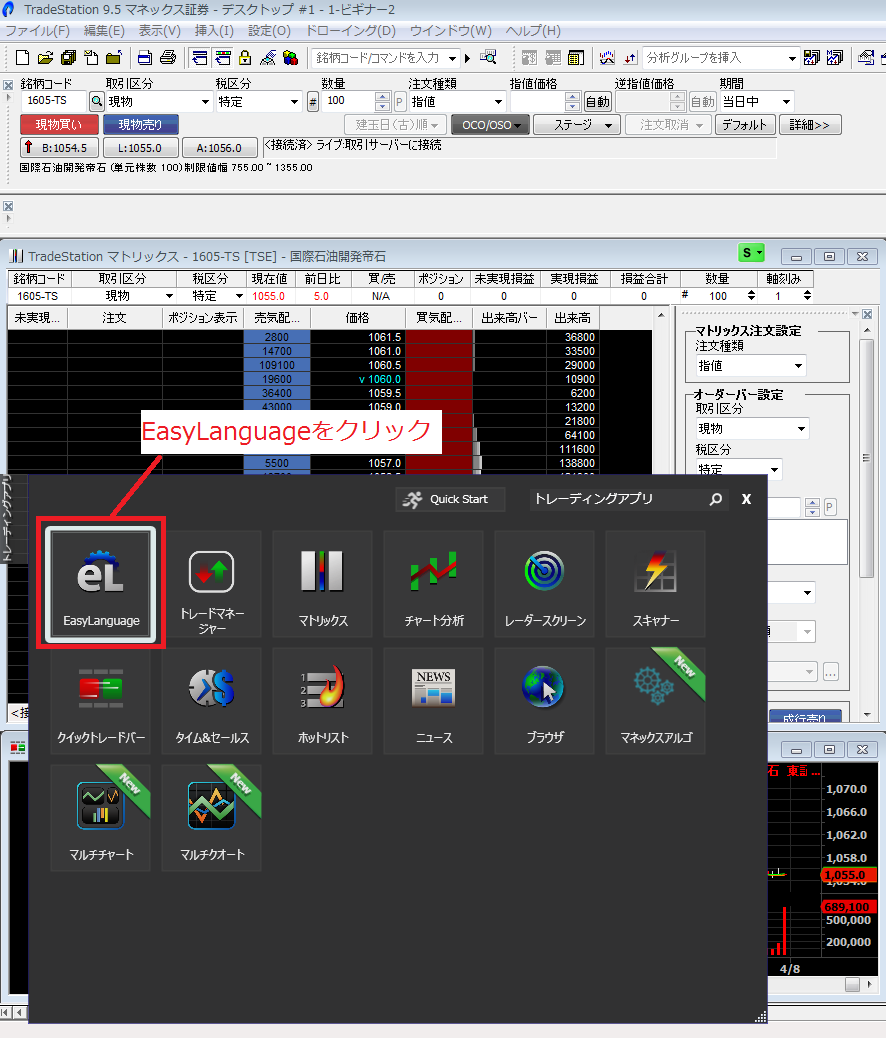The height and width of the screenshot is (1038, 886).
Task: Toggle 自動 for 指値価格
Action: tap(597, 101)
